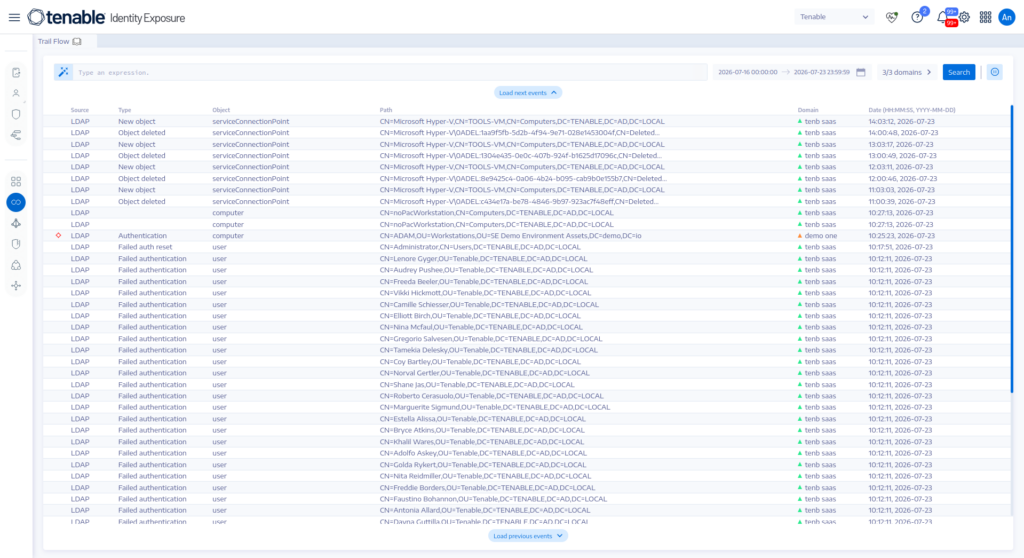Viewport: 1024px width, 558px height.
Task: Open the New object event at 14:03:12
Action: click(526, 122)
